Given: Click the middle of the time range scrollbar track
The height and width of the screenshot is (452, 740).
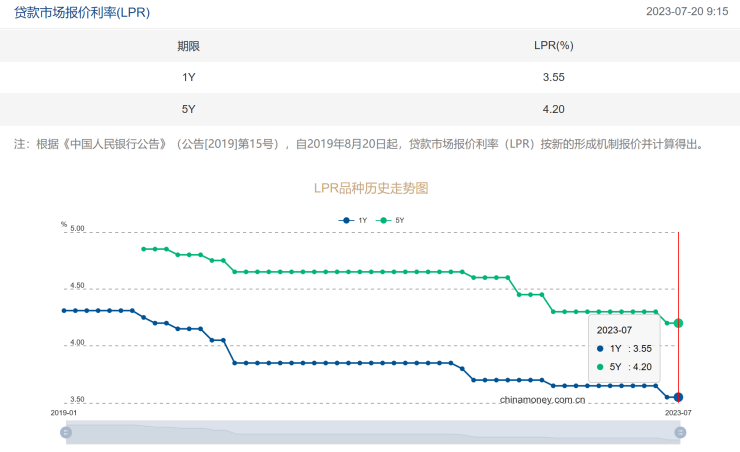Looking at the screenshot, I should click(373, 432).
